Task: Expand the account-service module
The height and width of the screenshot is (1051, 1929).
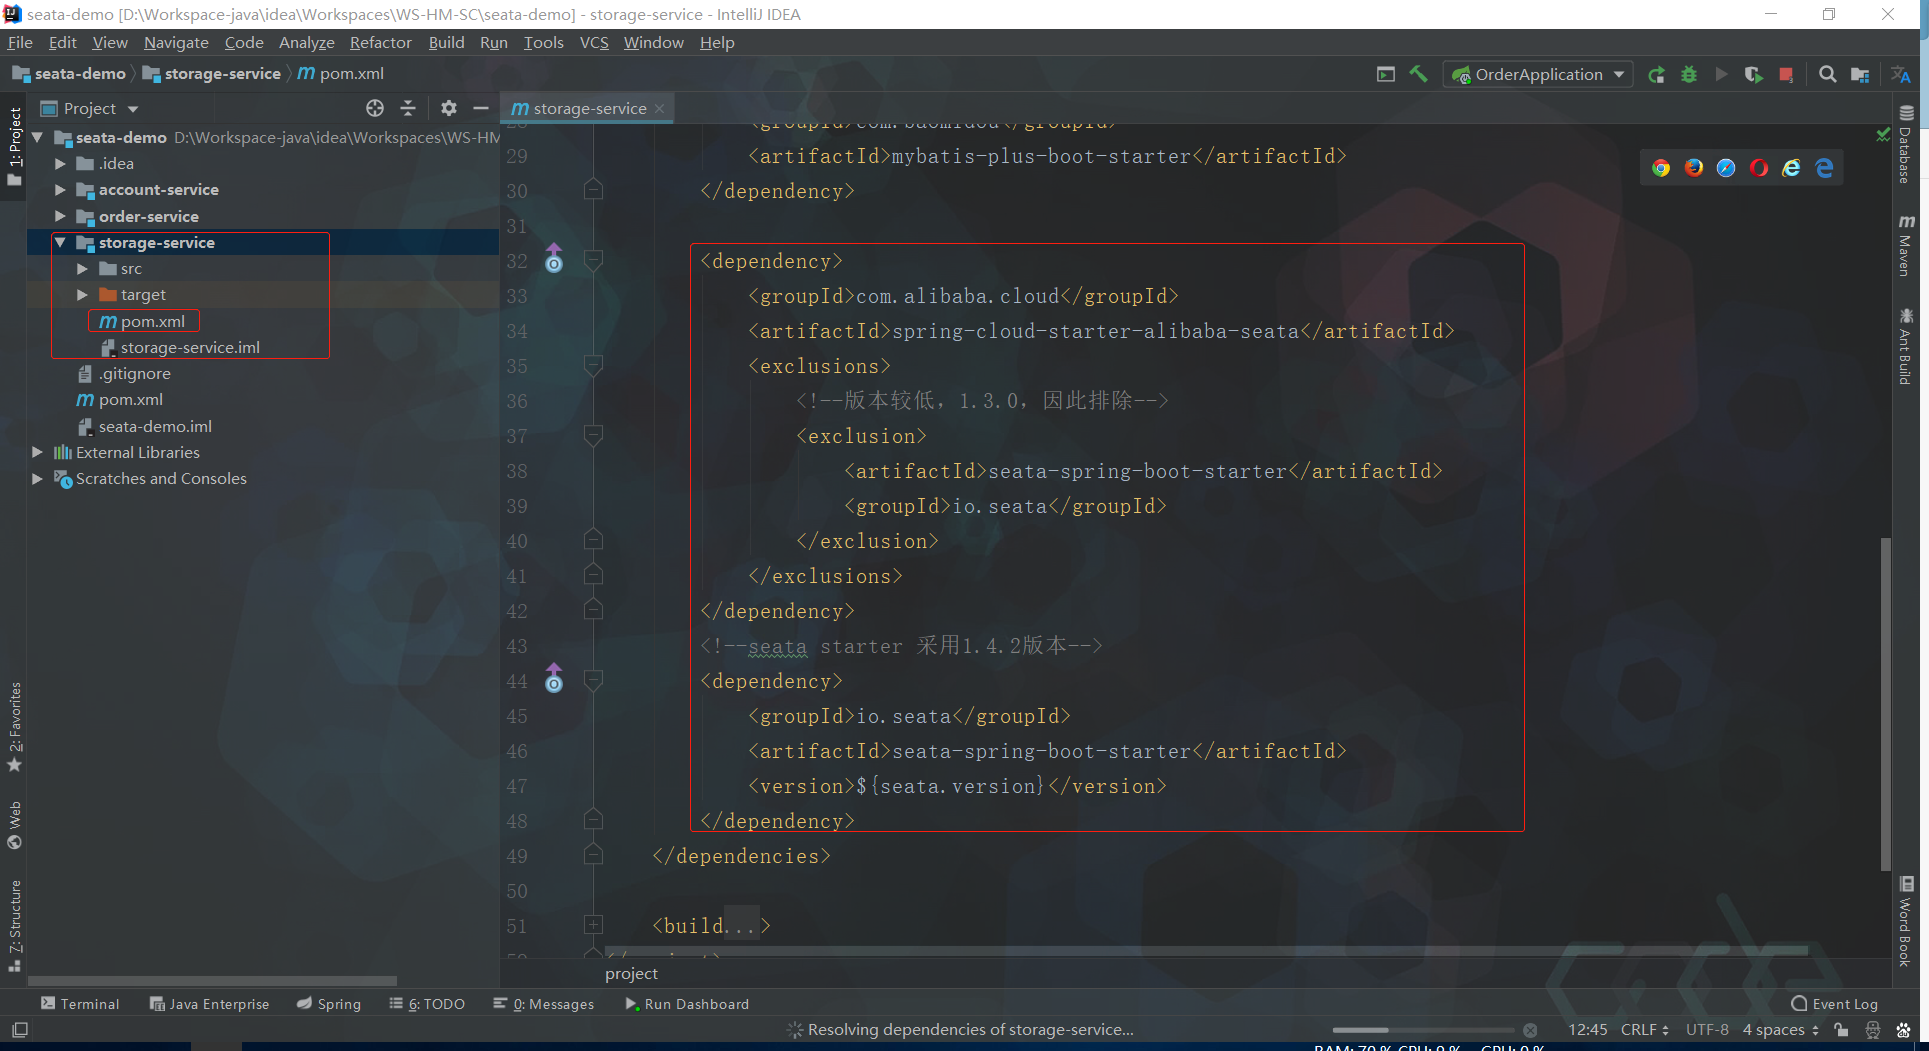Action: 60,189
